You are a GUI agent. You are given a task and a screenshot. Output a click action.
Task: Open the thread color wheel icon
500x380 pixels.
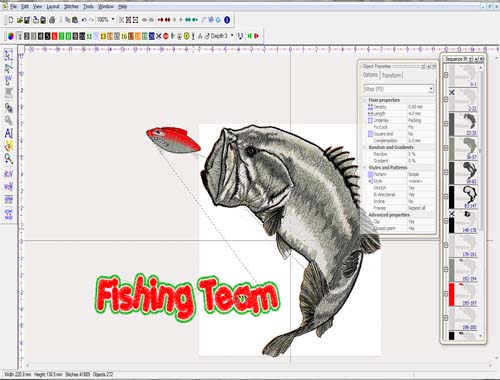point(11,36)
